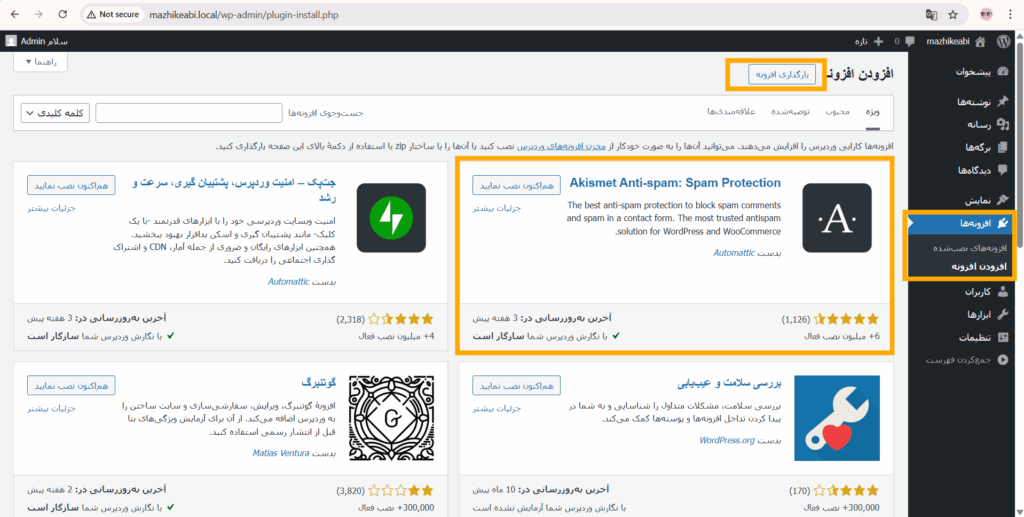
Task: Open the Google Translate icon in address bar
Action: click(x=931, y=14)
